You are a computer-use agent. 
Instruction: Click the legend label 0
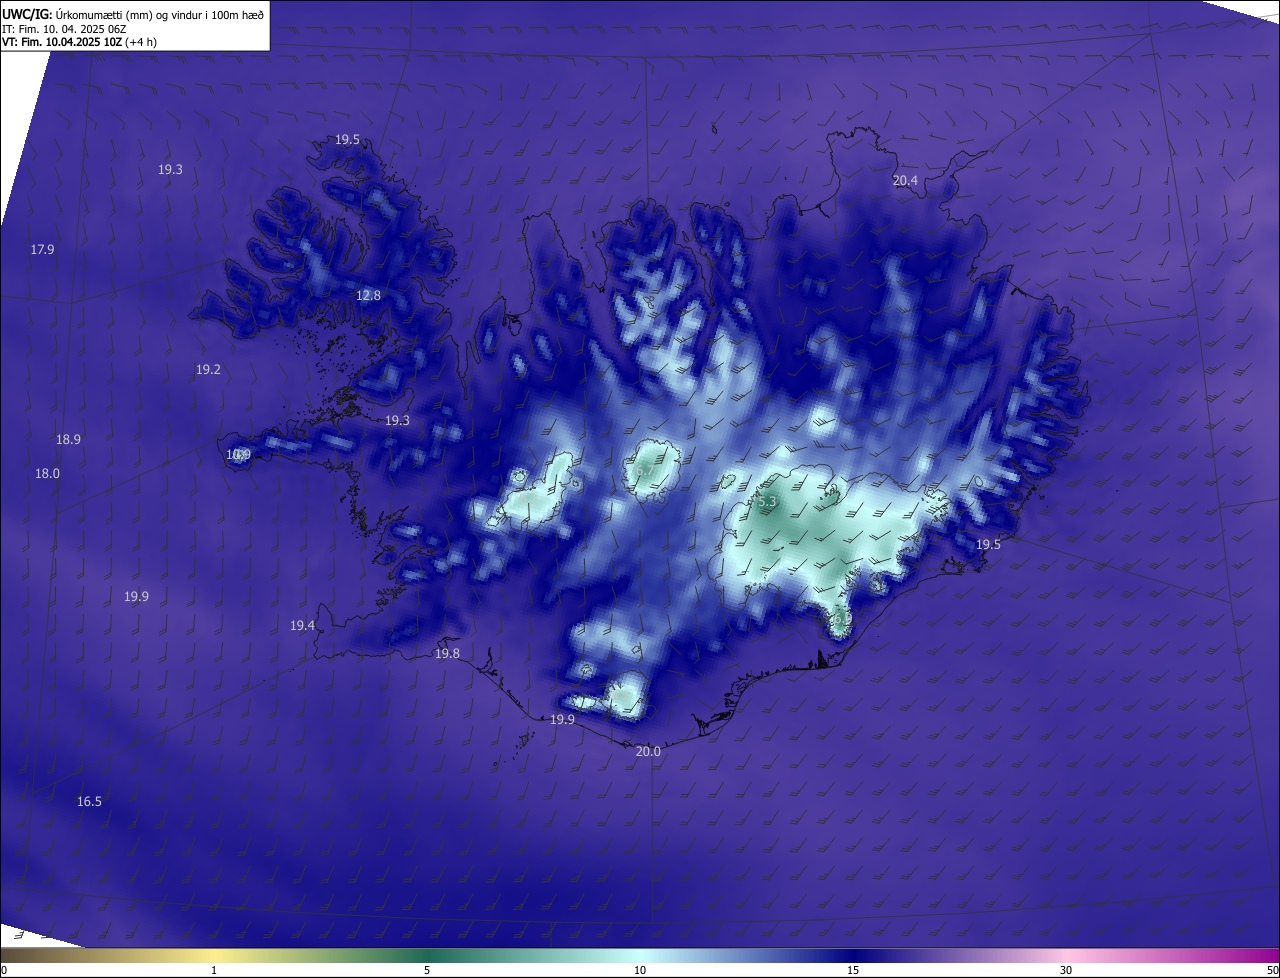click(4, 970)
